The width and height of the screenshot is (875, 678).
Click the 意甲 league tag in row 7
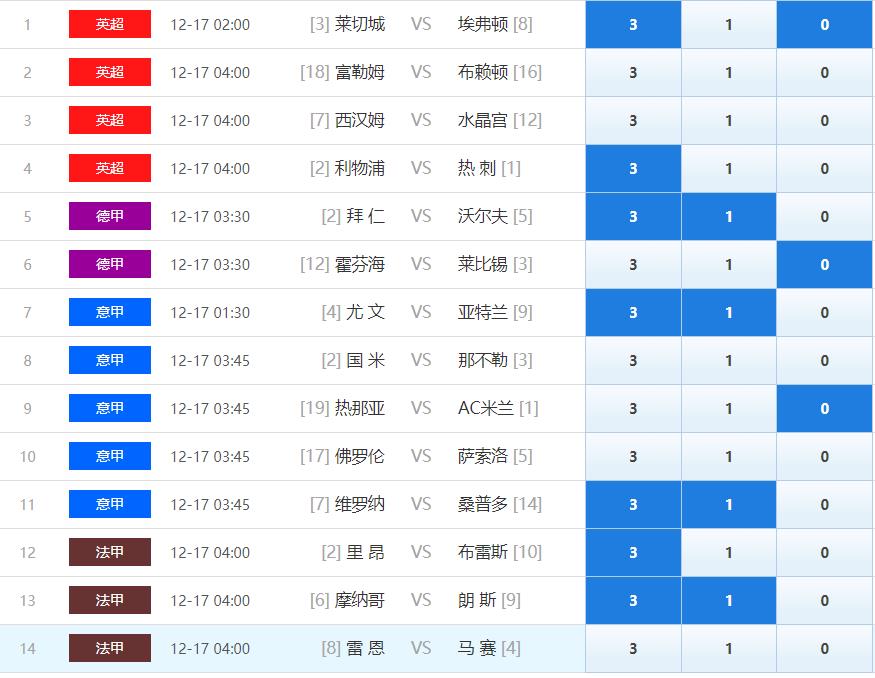tap(110, 312)
